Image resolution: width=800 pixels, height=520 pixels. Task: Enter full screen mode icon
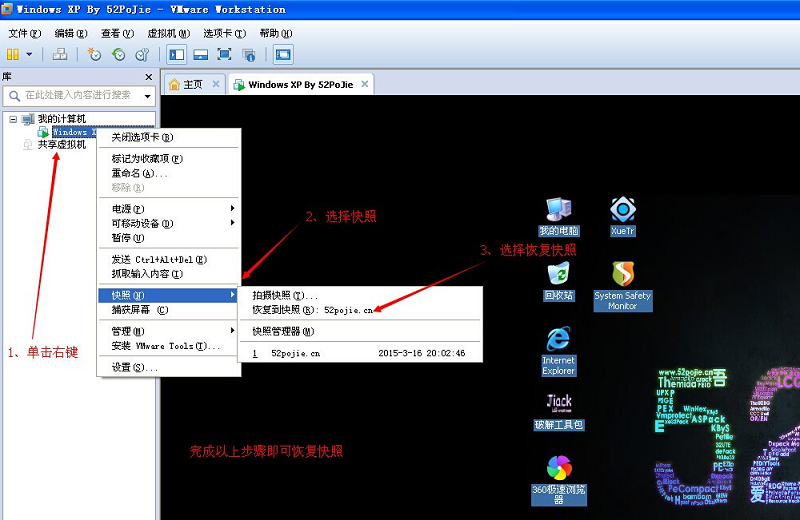tap(224, 55)
